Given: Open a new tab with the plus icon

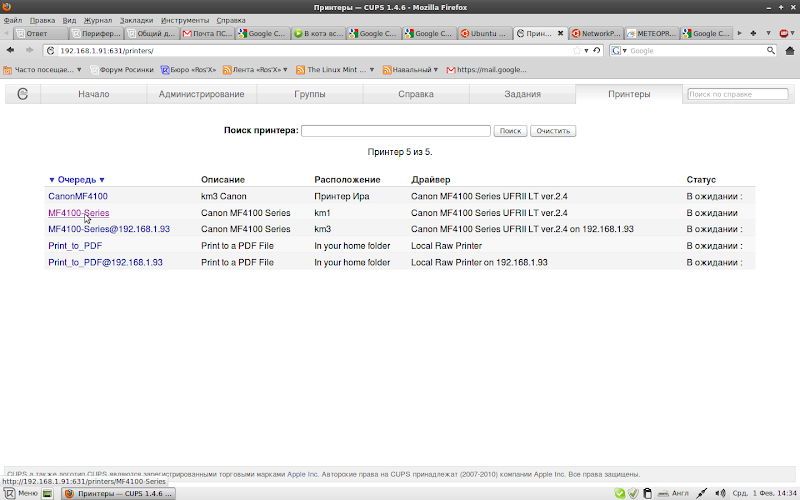Looking at the screenshot, I should (754, 33).
